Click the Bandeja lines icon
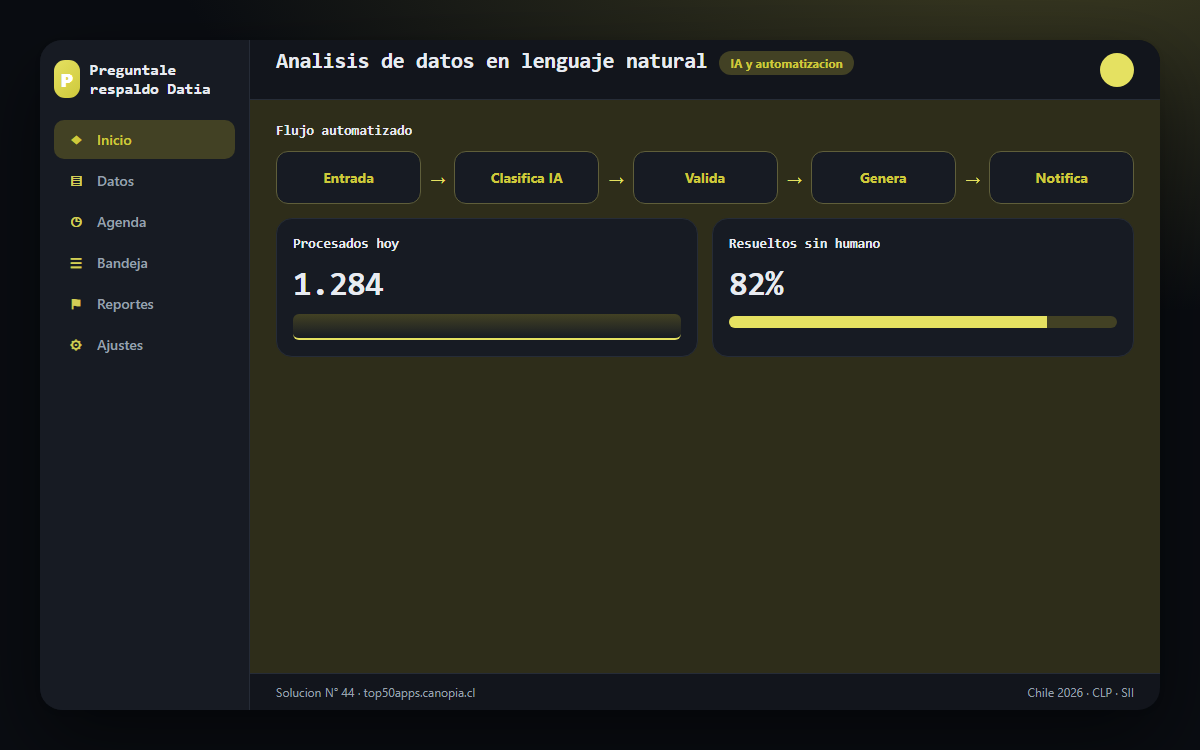Screen dimensions: 1200x750 click(x=76, y=263)
